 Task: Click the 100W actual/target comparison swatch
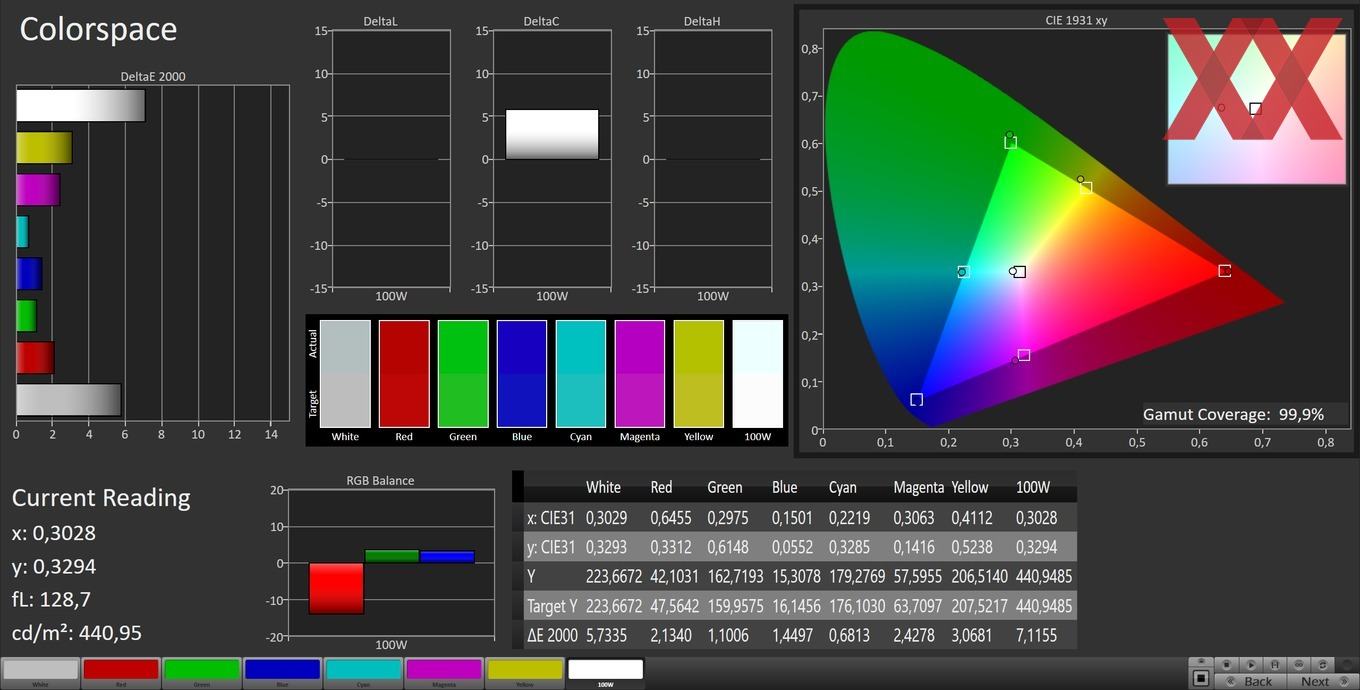758,374
